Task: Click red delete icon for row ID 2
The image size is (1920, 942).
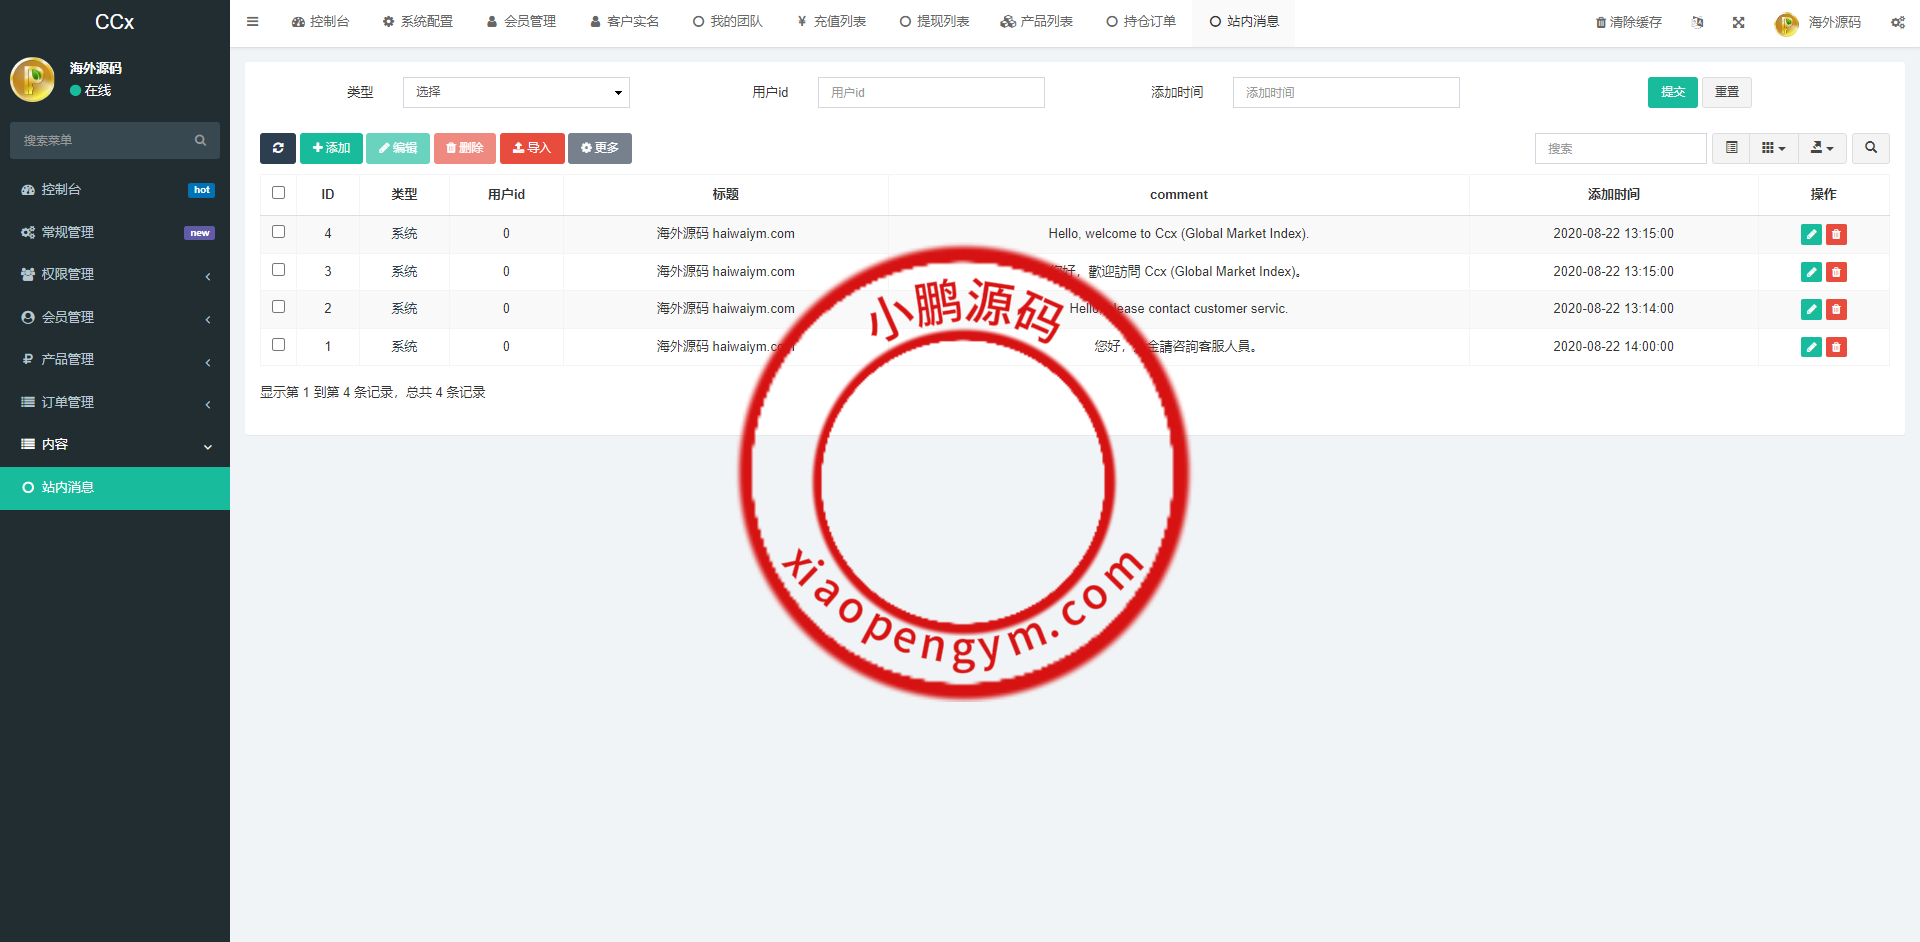Action: click(1836, 309)
